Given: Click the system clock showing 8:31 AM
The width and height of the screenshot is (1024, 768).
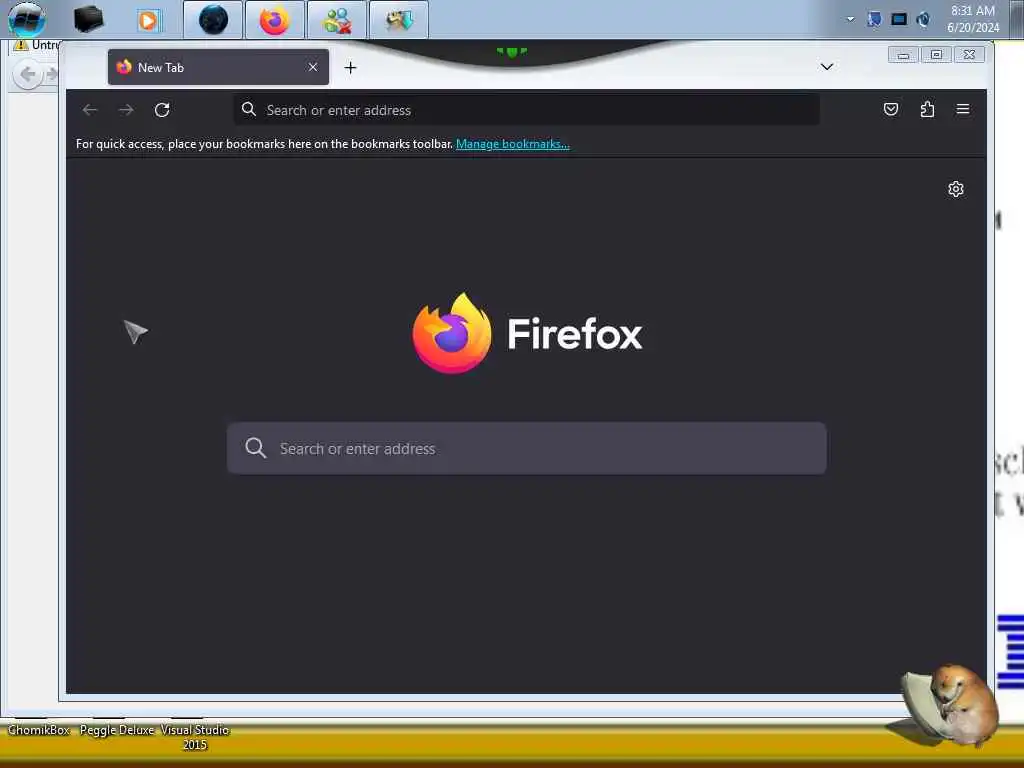Looking at the screenshot, I should tap(973, 19).
